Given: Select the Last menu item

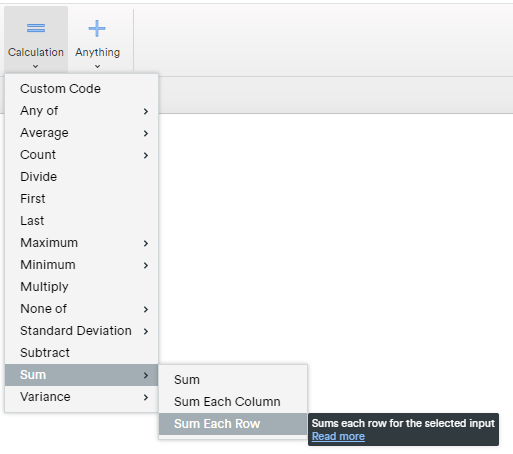Looking at the screenshot, I should point(81,221).
